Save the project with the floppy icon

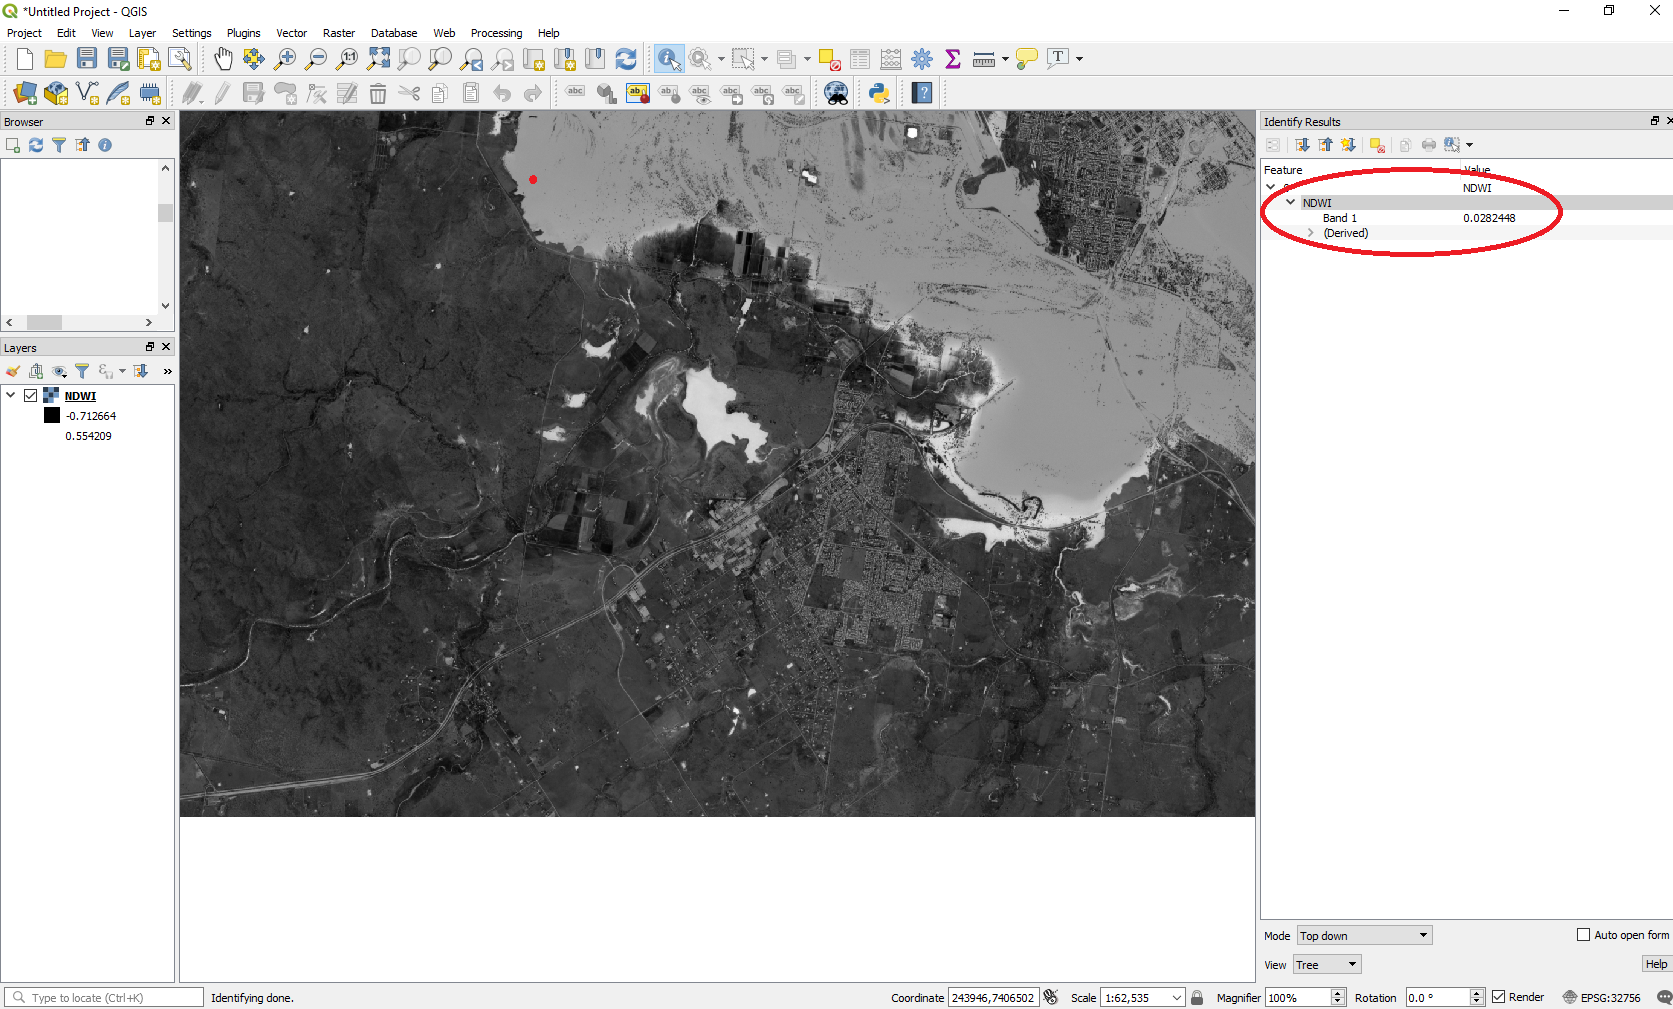(x=87, y=59)
